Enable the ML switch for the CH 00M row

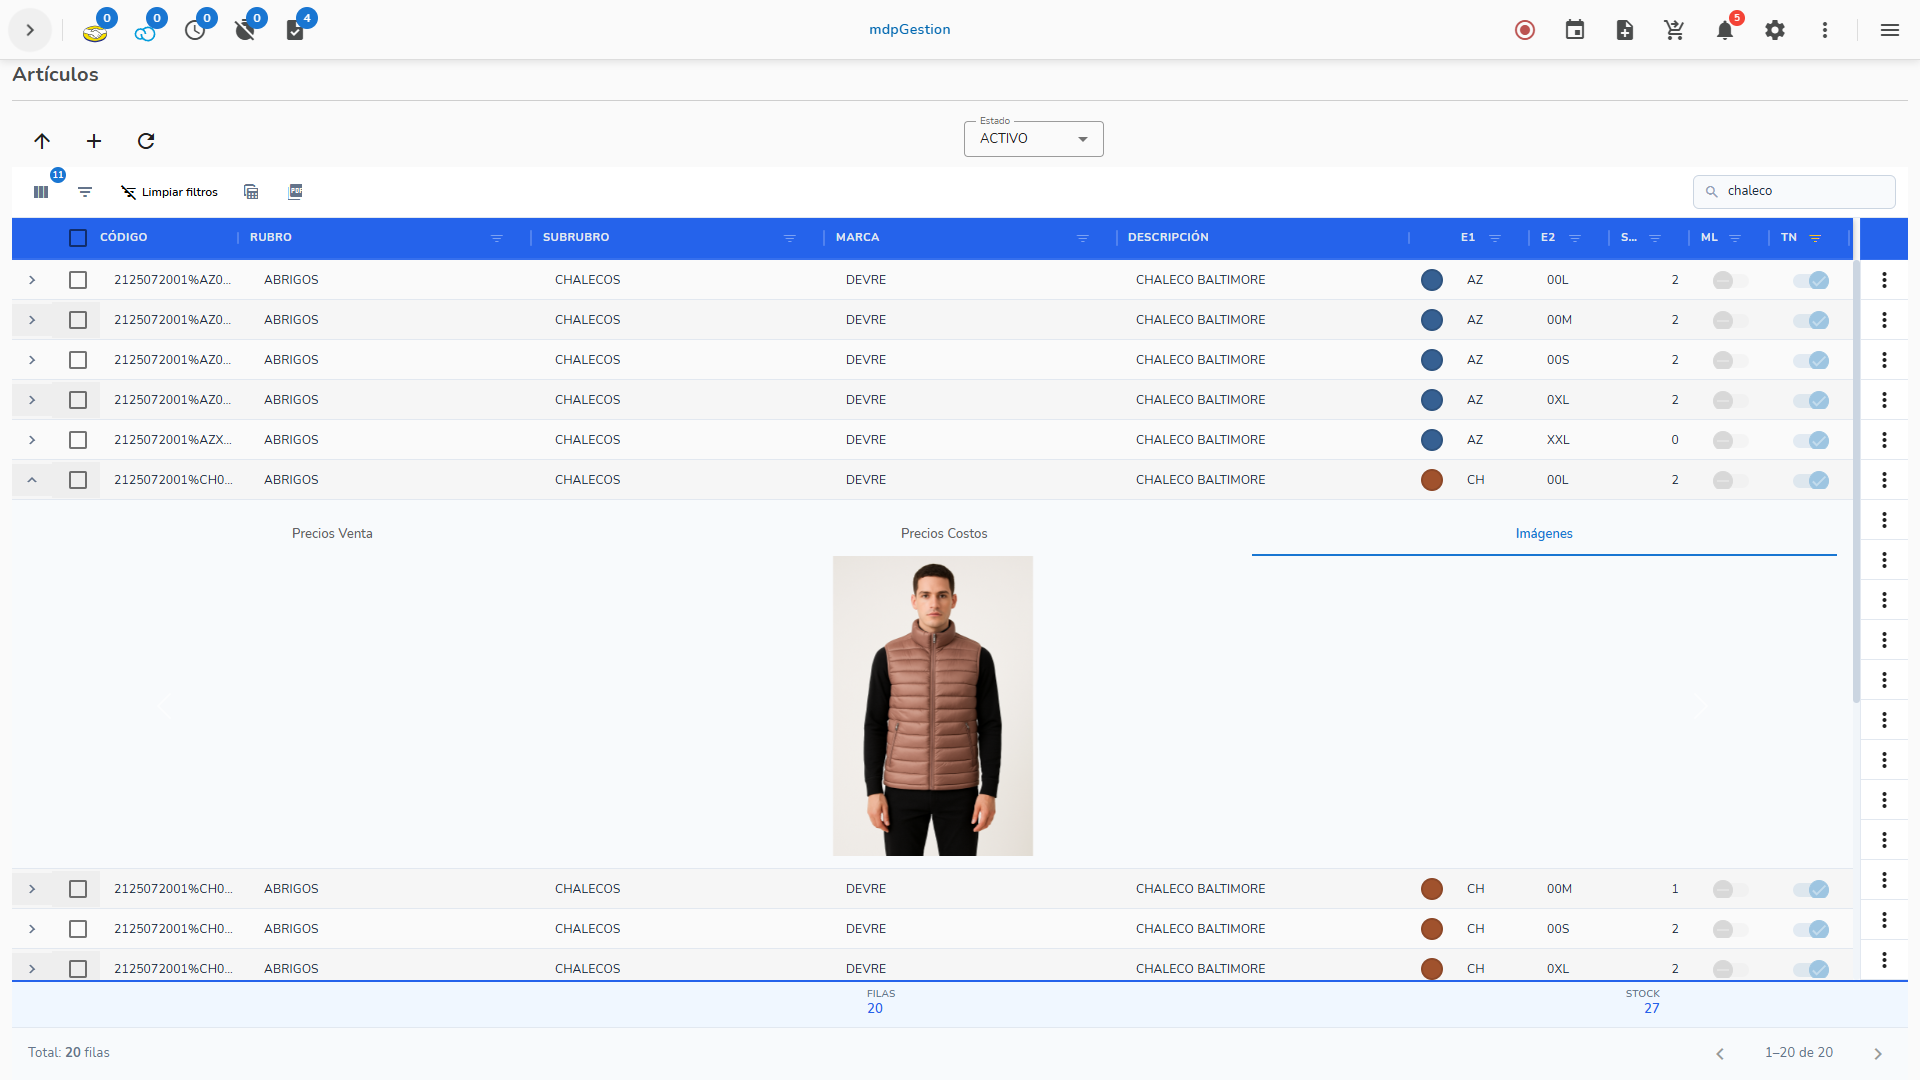coord(1730,889)
